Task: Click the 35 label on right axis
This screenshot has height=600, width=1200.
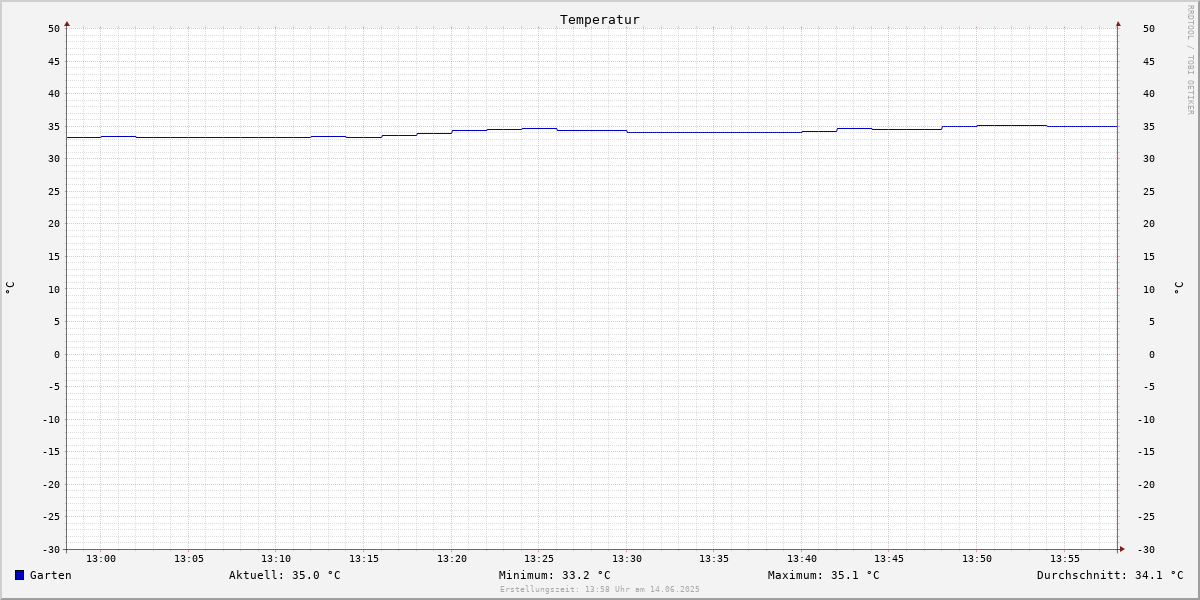Action: 1149,126
